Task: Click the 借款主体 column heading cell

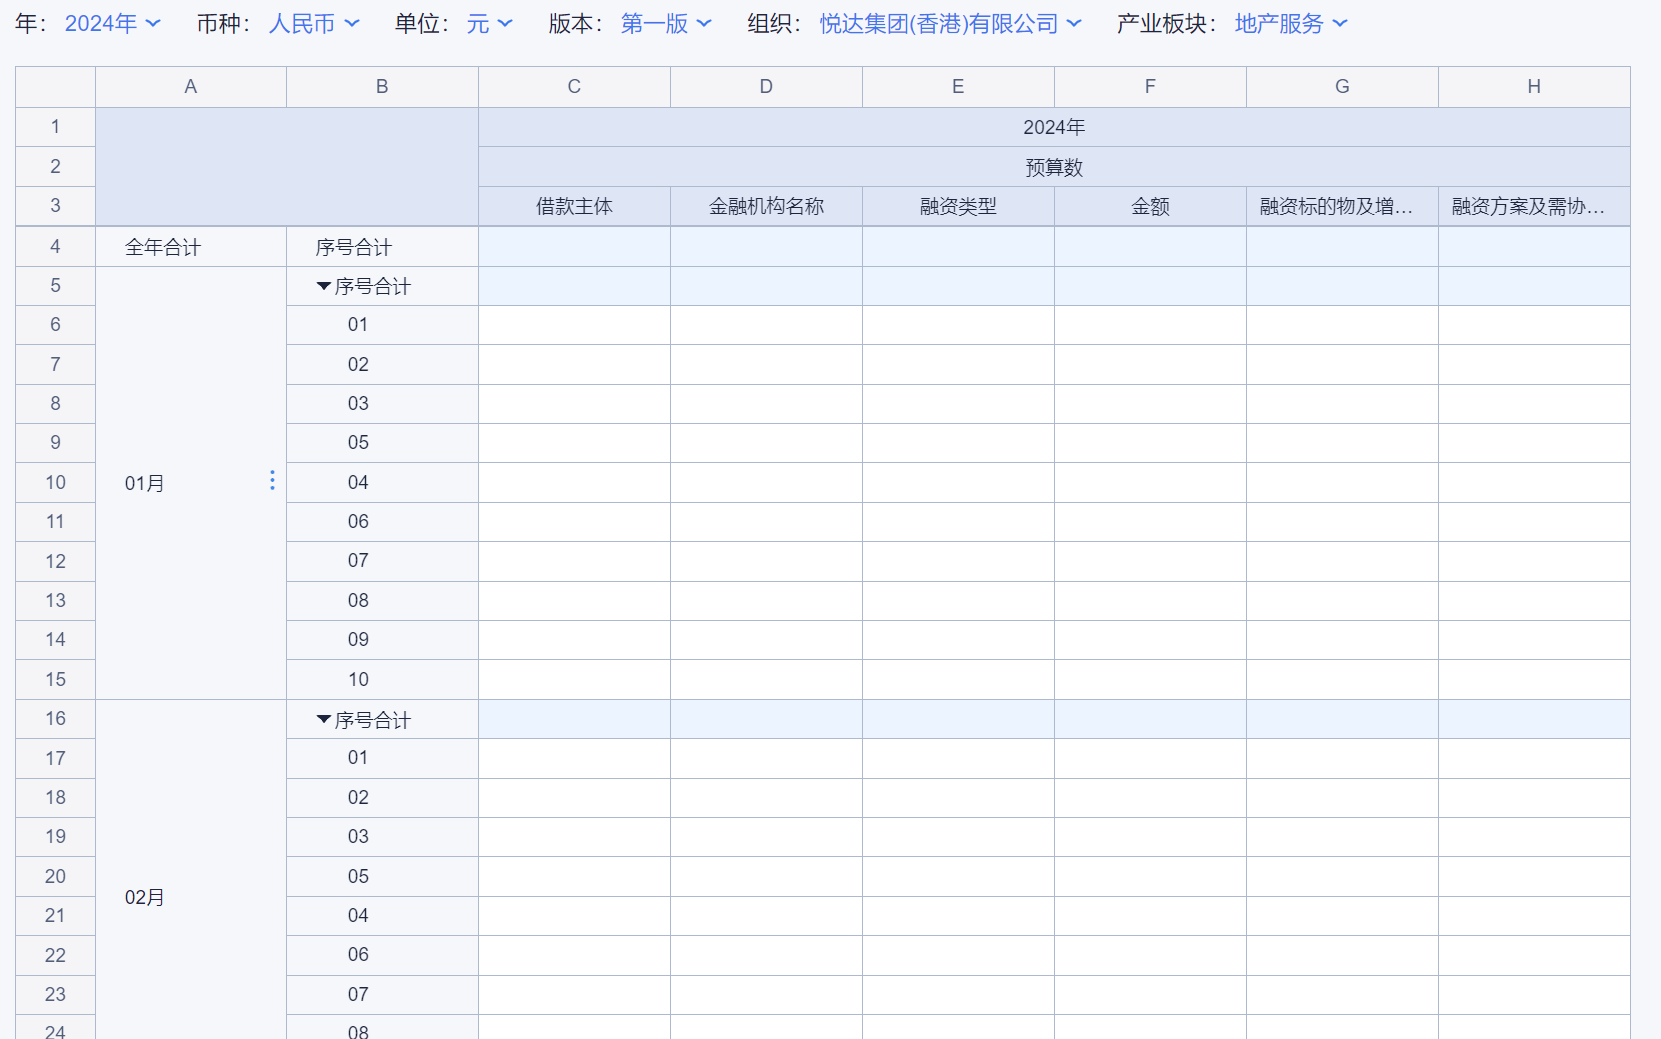Action: coord(574,207)
